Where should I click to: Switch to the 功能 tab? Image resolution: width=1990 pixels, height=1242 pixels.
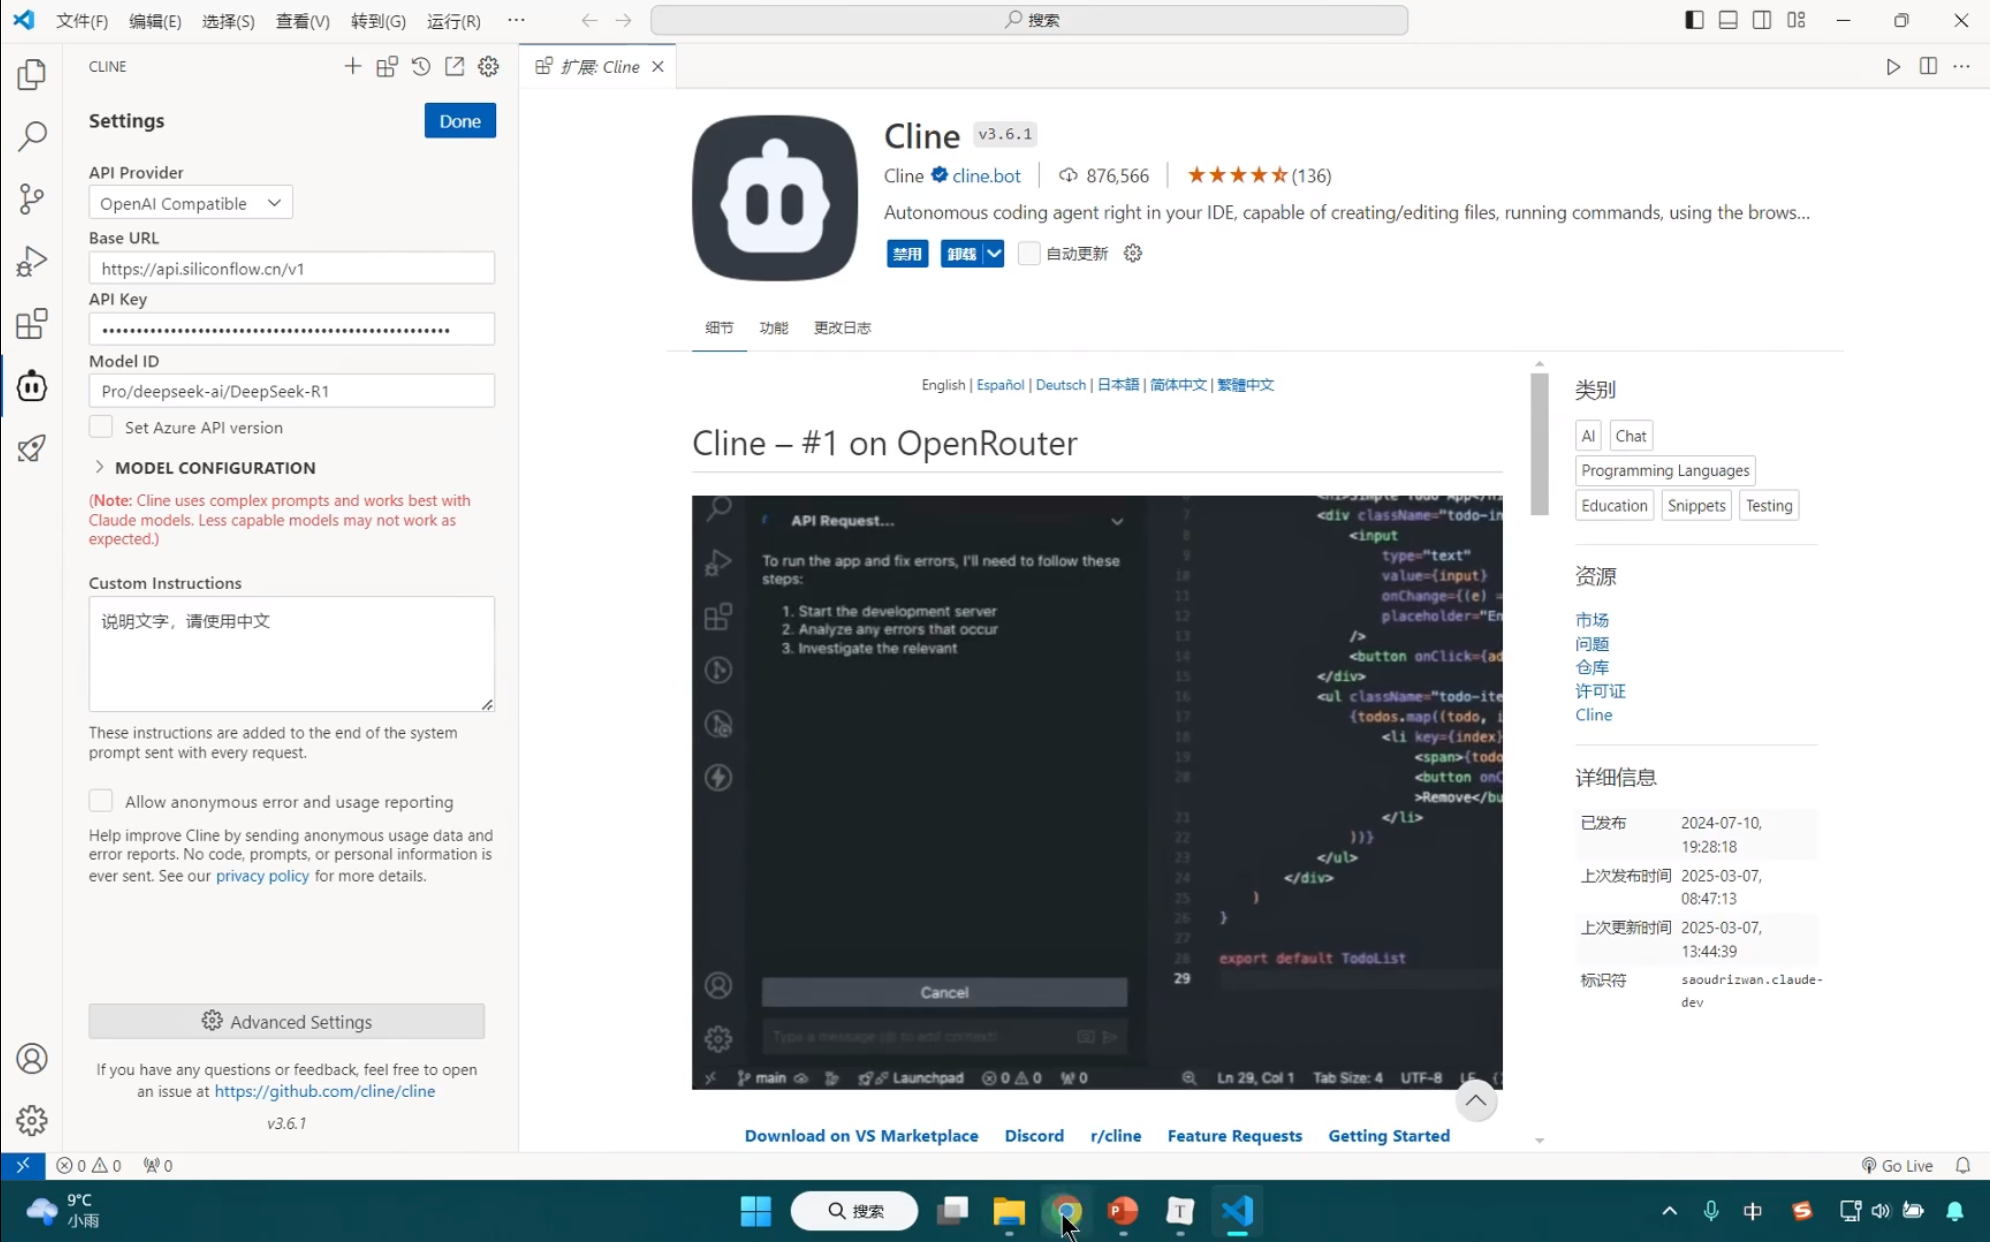(773, 327)
